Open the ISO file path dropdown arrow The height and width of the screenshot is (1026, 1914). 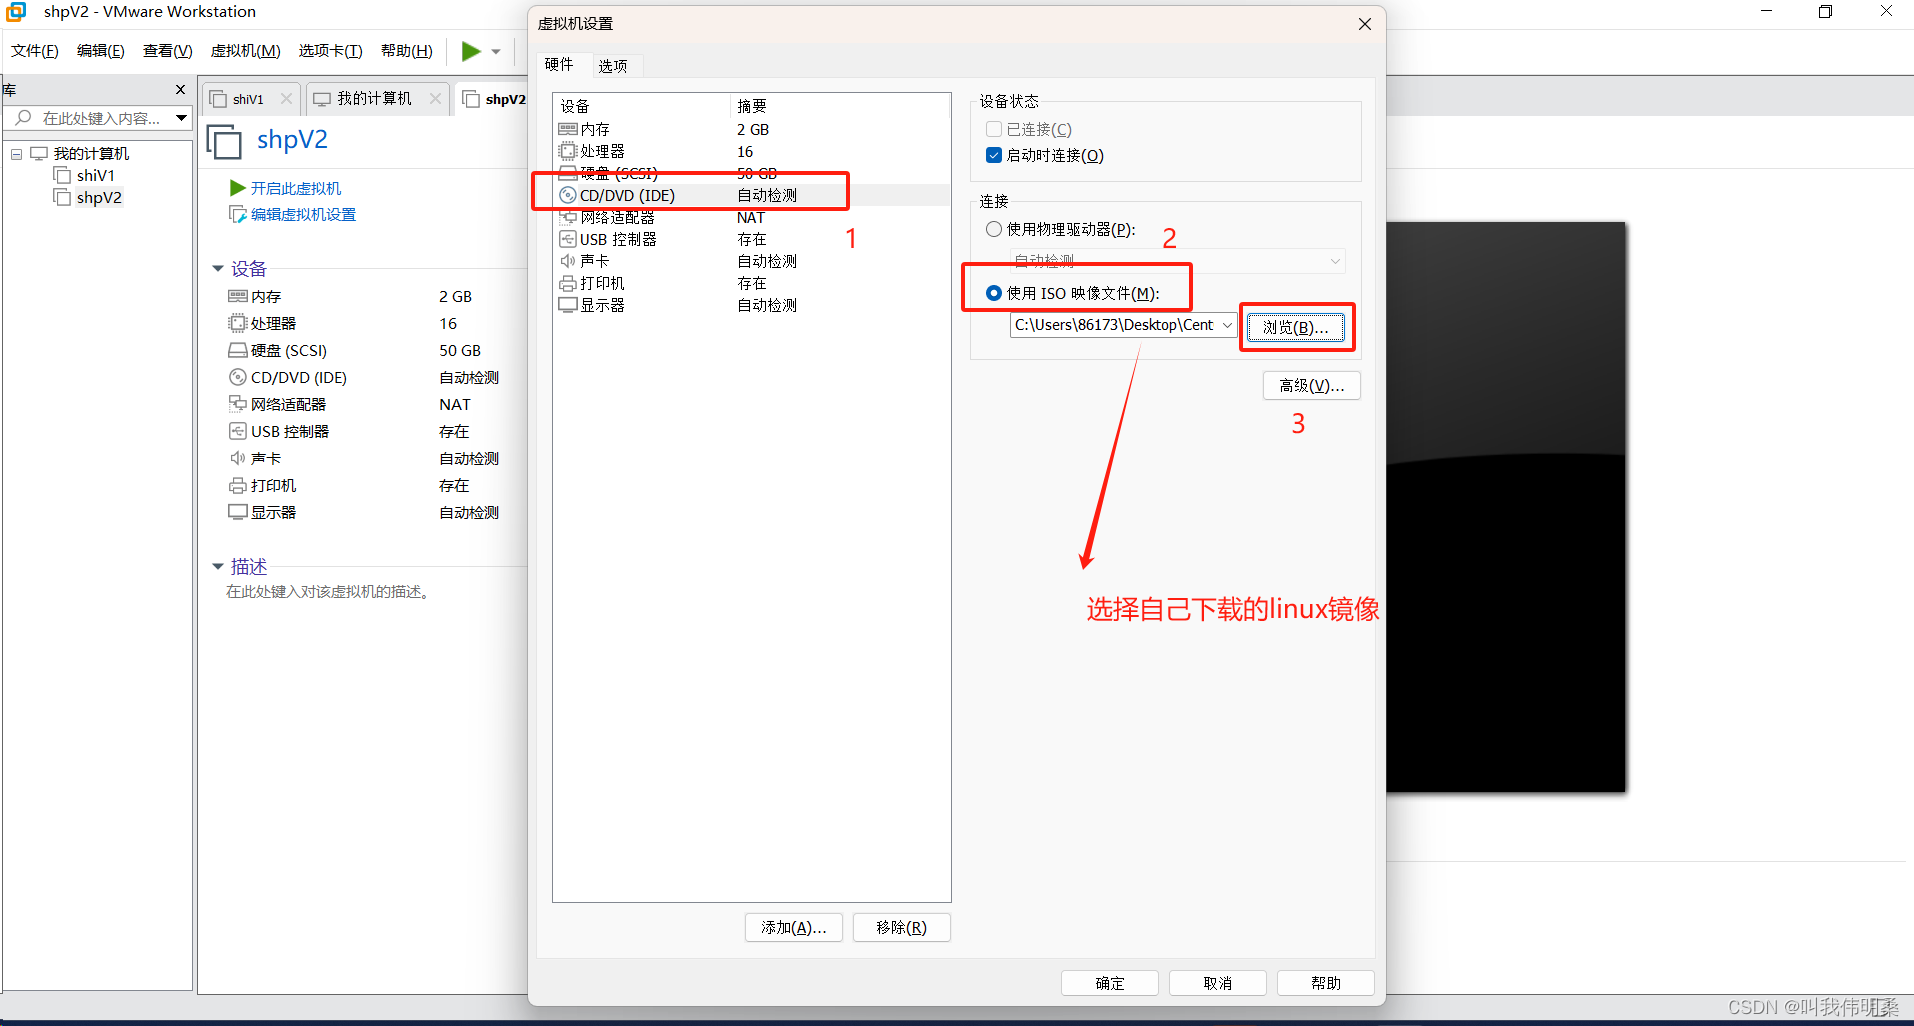pos(1227,325)
